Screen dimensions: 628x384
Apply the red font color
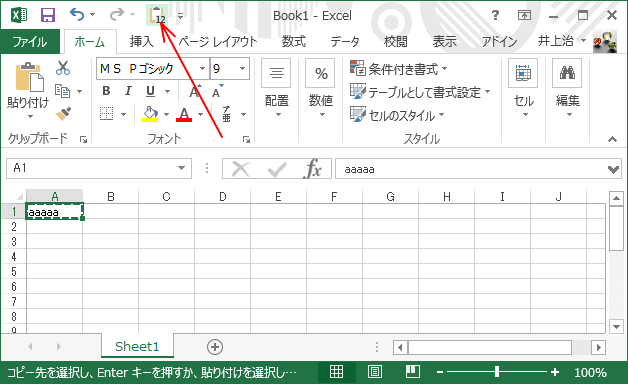pos(184,114)
